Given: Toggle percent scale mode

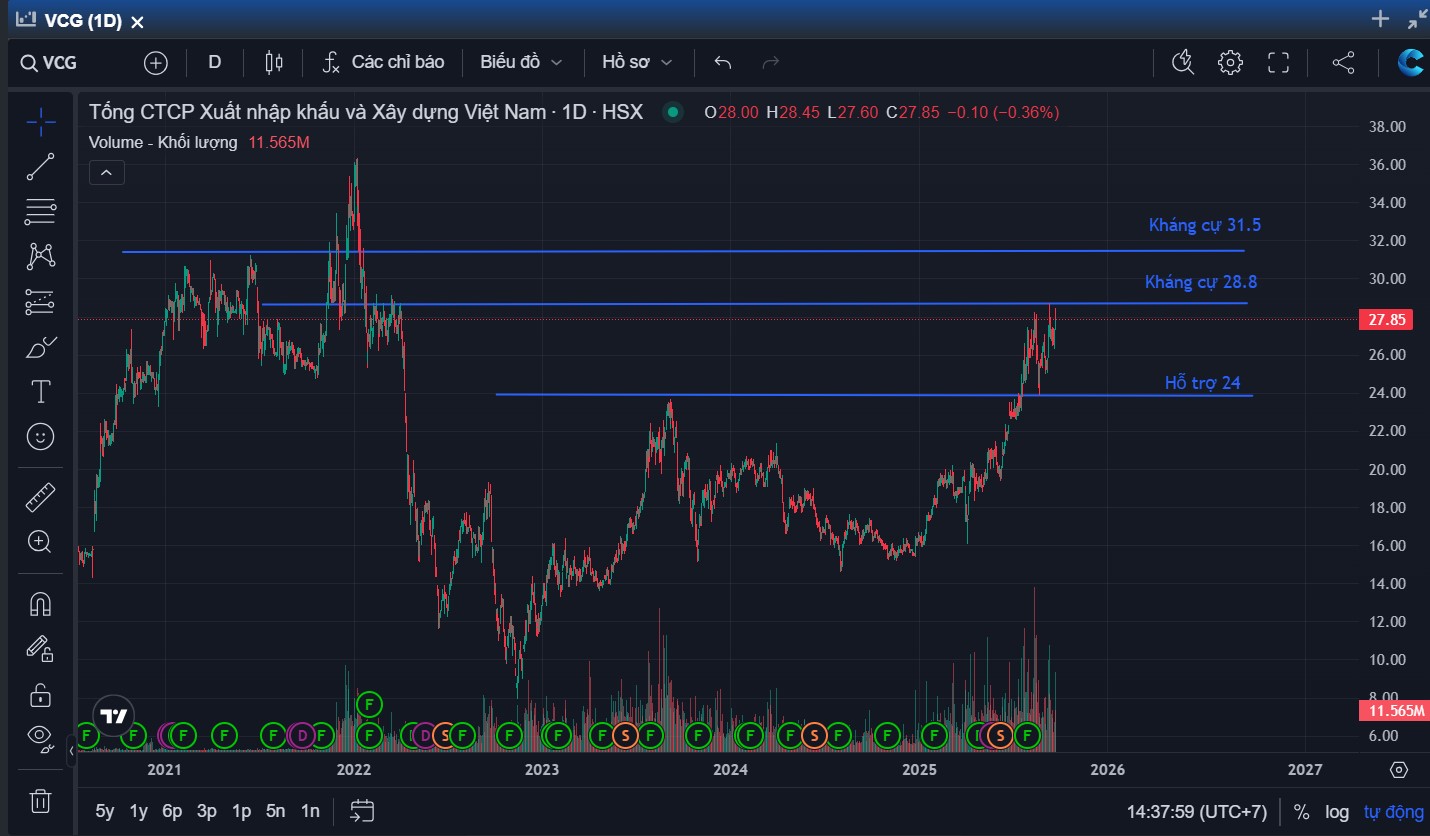Looking at the screenshot, I should pyautogui.click(x=1301, y=811).
